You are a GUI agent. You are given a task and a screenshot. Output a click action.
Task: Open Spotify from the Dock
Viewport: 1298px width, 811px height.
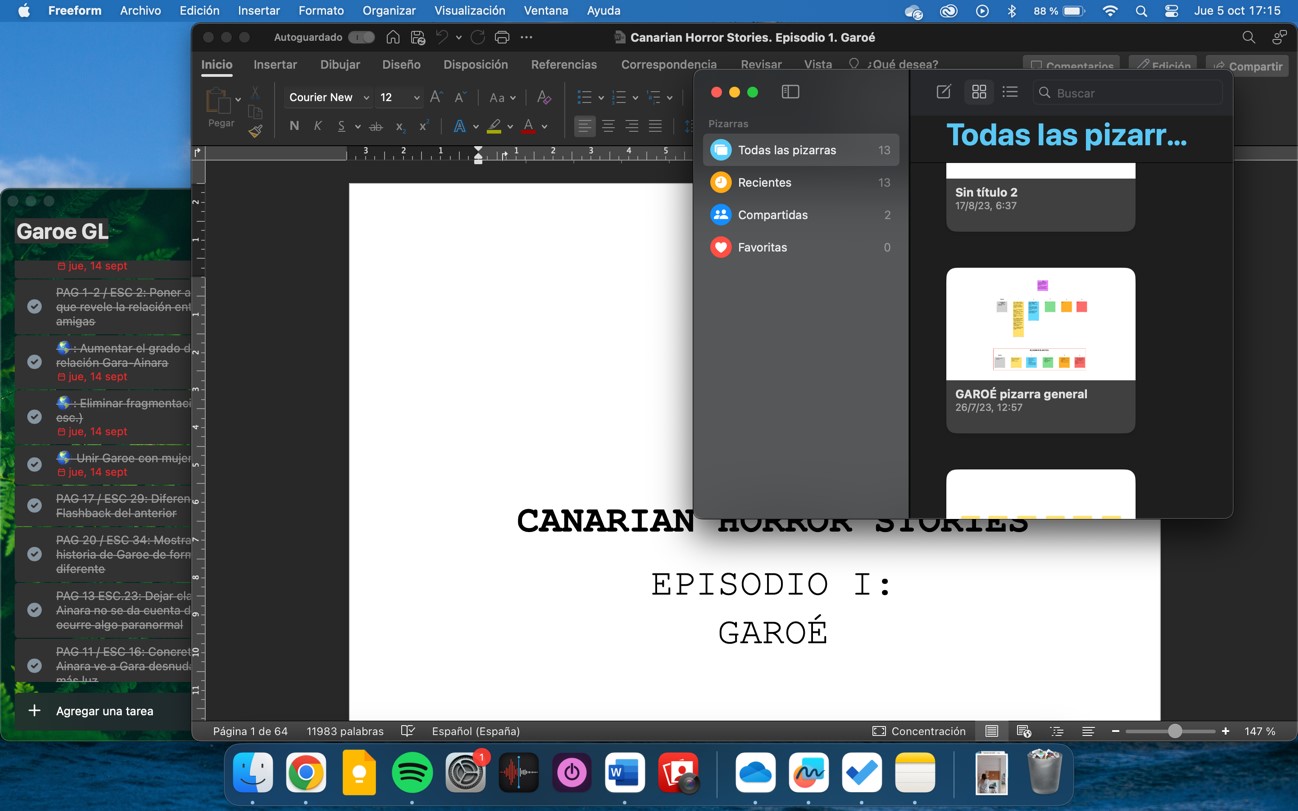point(412,773)
